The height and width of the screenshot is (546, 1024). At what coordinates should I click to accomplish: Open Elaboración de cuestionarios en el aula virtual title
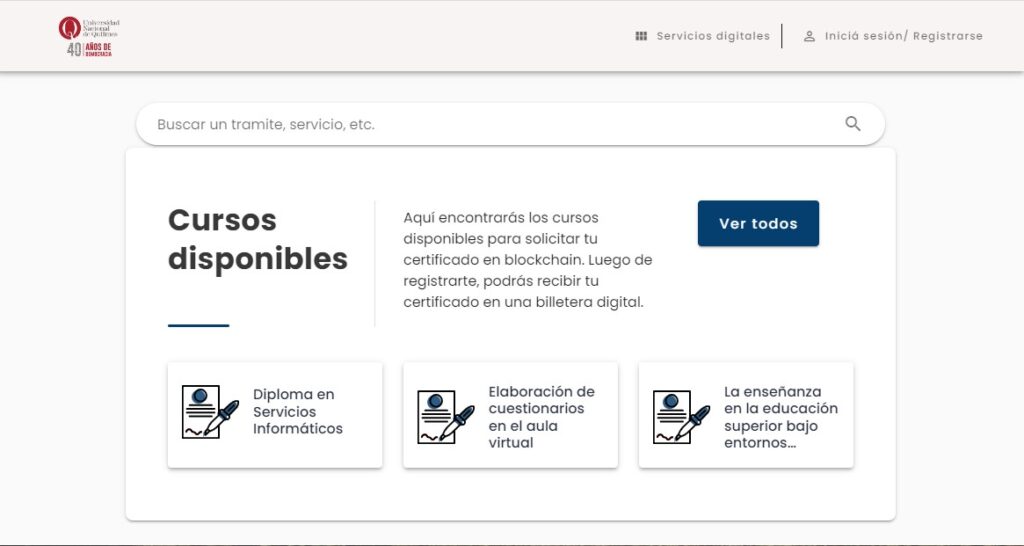tap(541, 417)
